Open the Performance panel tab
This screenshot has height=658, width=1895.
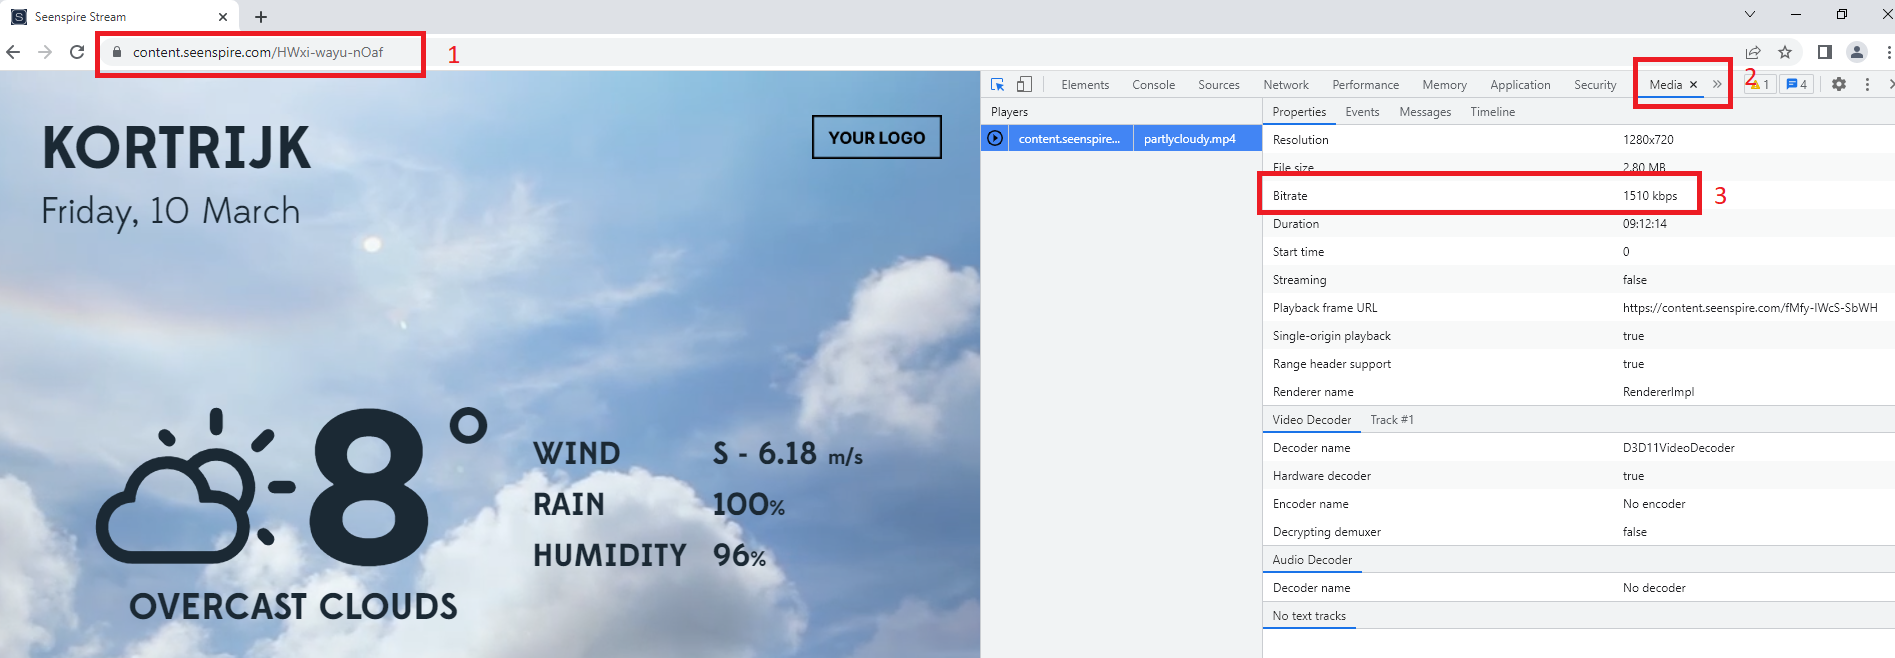point(1365,85)
